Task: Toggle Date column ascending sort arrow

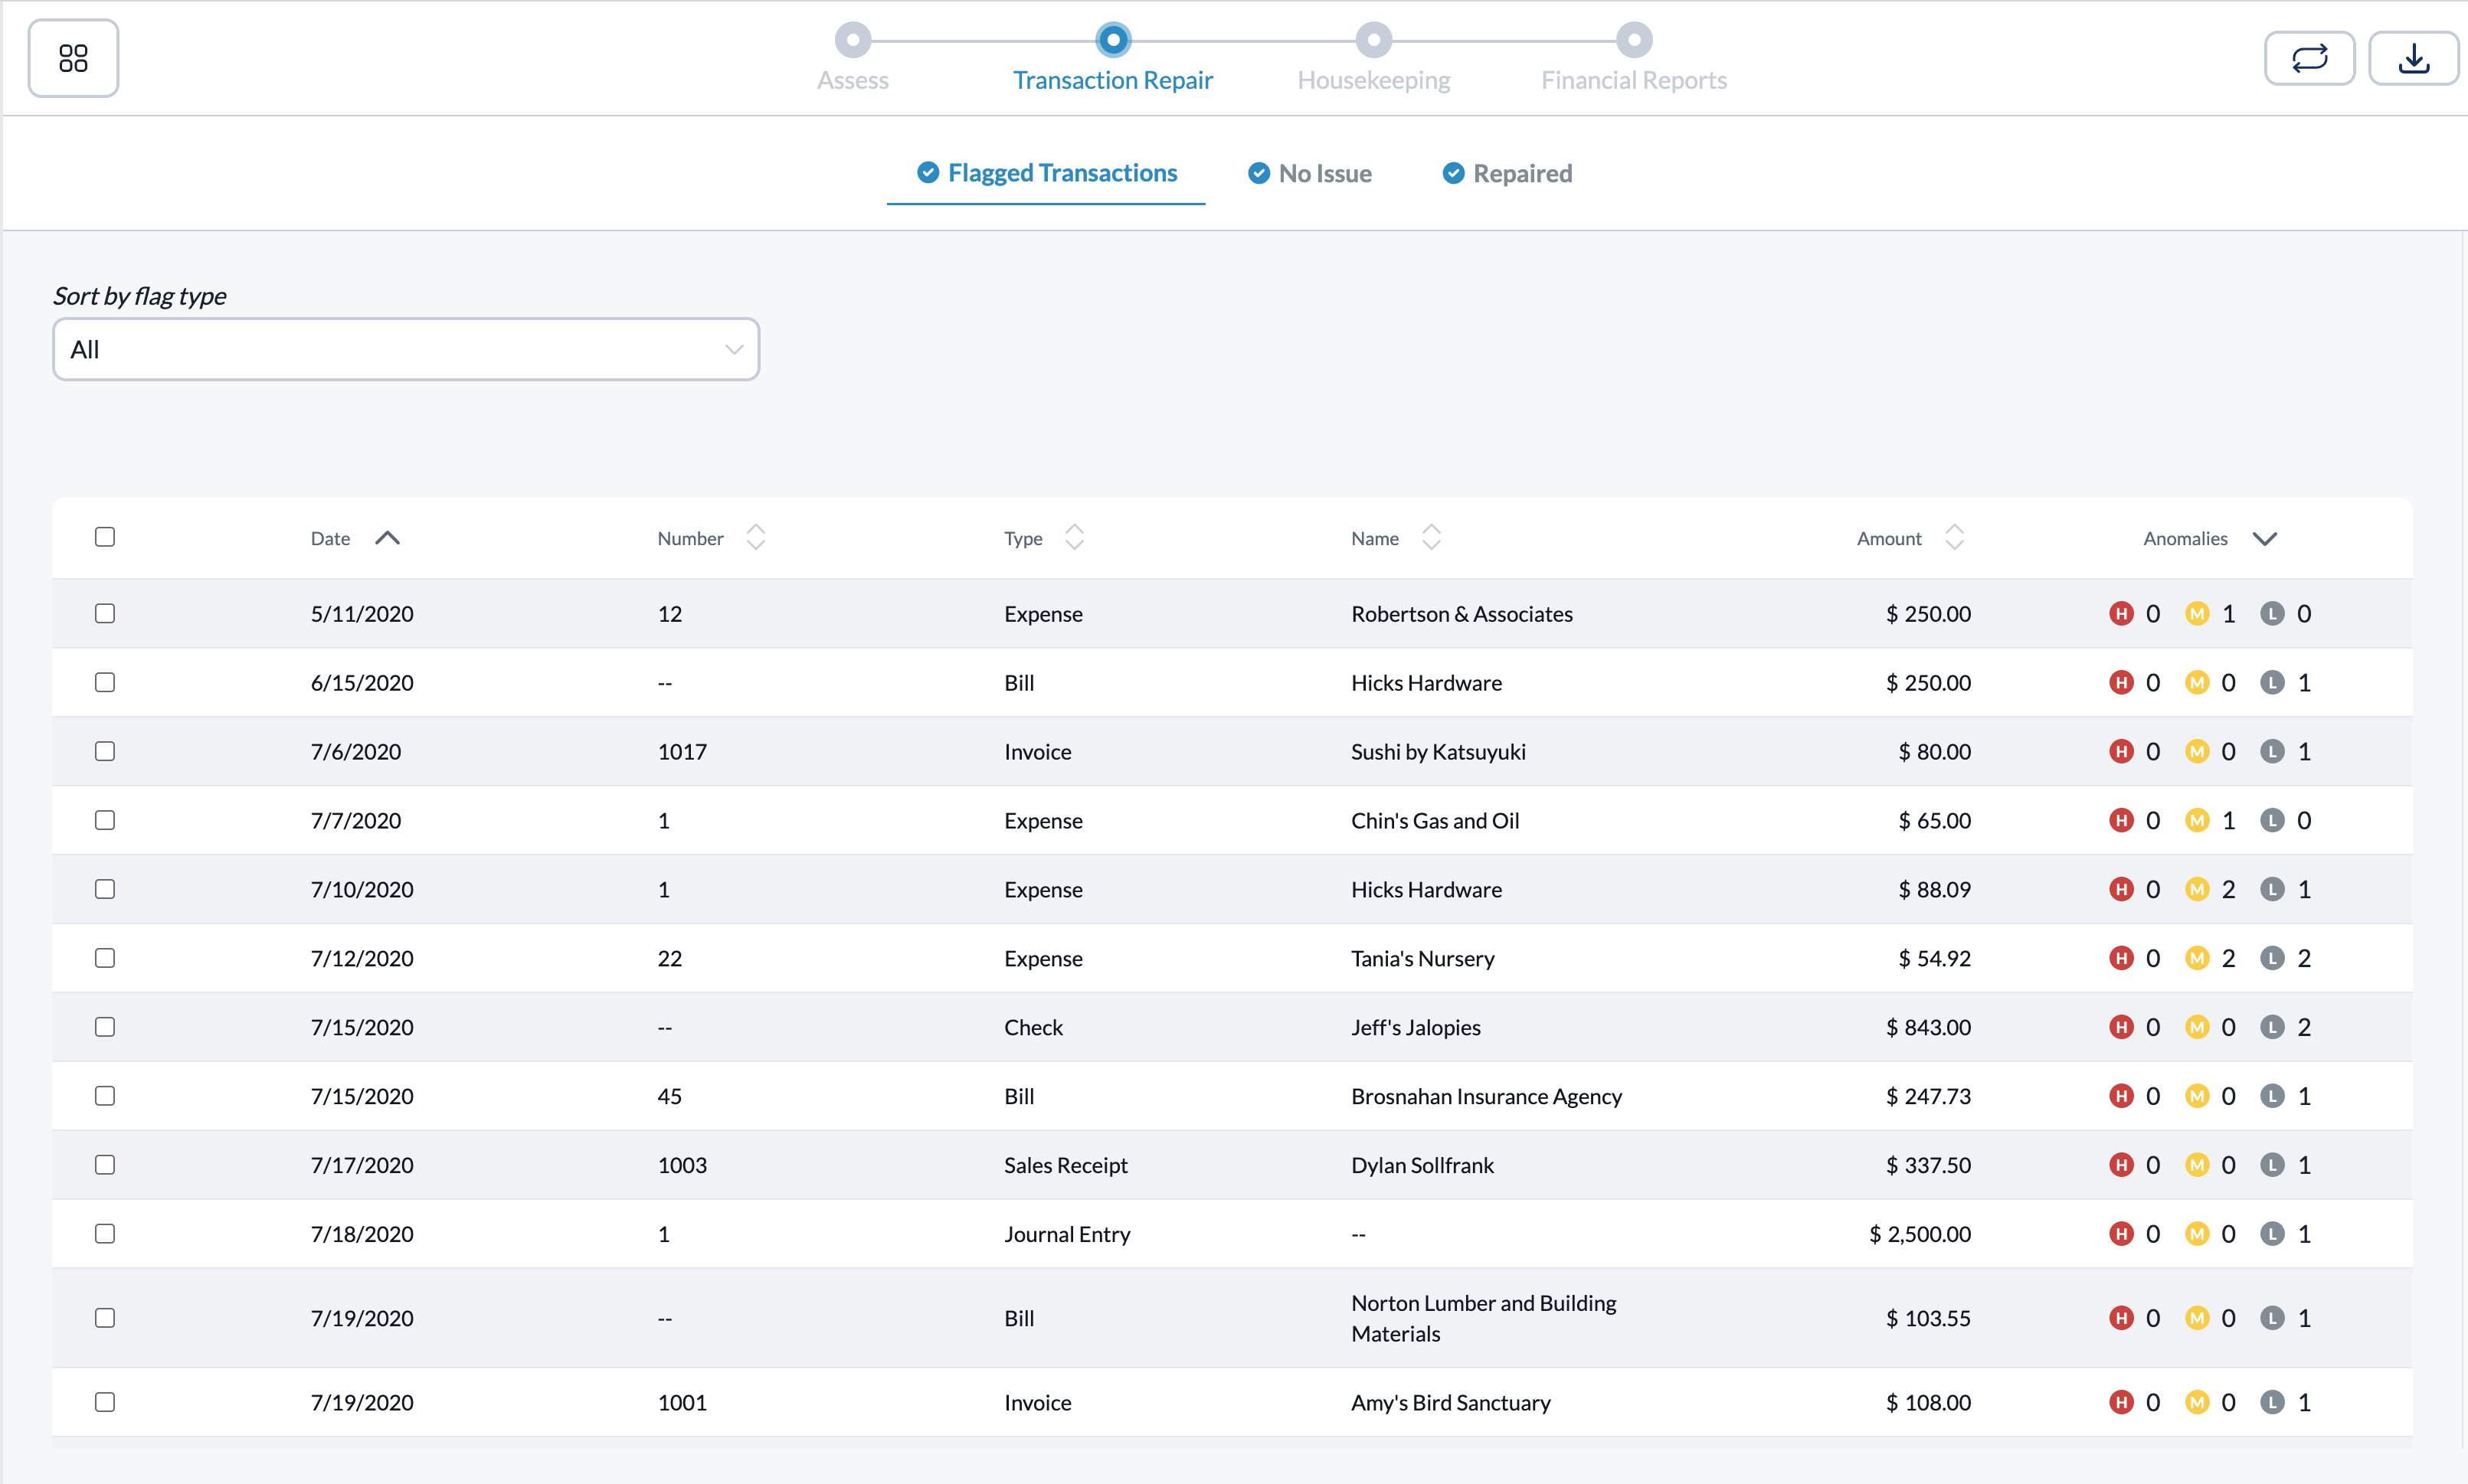Action: [x=387, y=538]
